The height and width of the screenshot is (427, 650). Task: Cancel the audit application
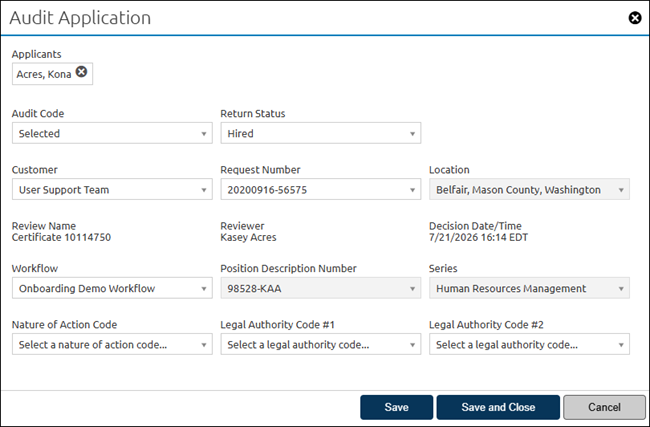coord(604,407)
